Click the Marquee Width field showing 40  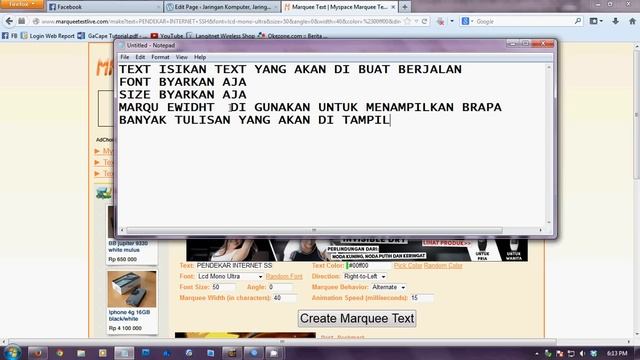(x=284, y=298)
